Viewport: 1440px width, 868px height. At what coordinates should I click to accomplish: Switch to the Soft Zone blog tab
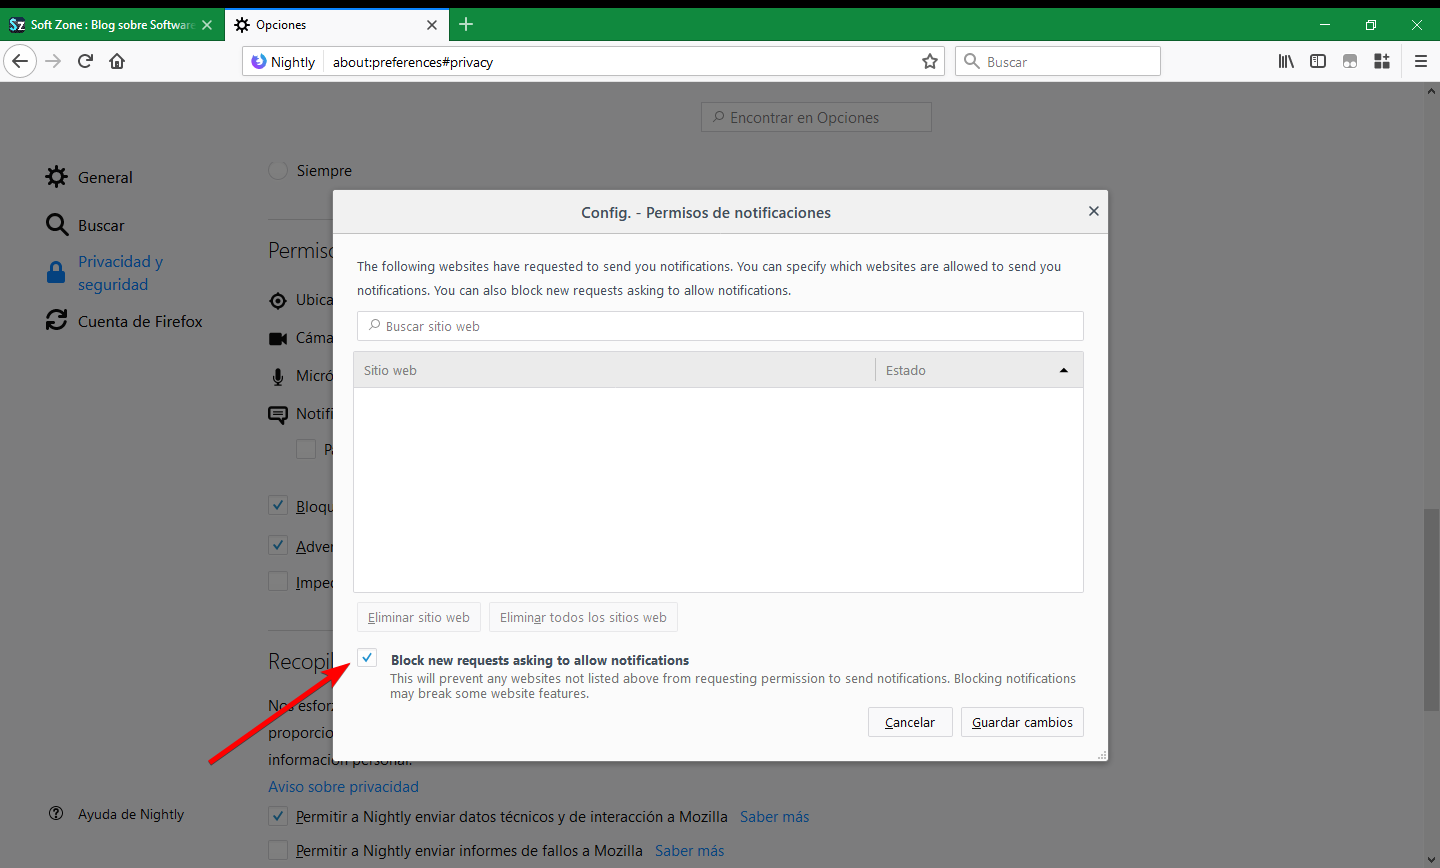[x=111, y=25]
